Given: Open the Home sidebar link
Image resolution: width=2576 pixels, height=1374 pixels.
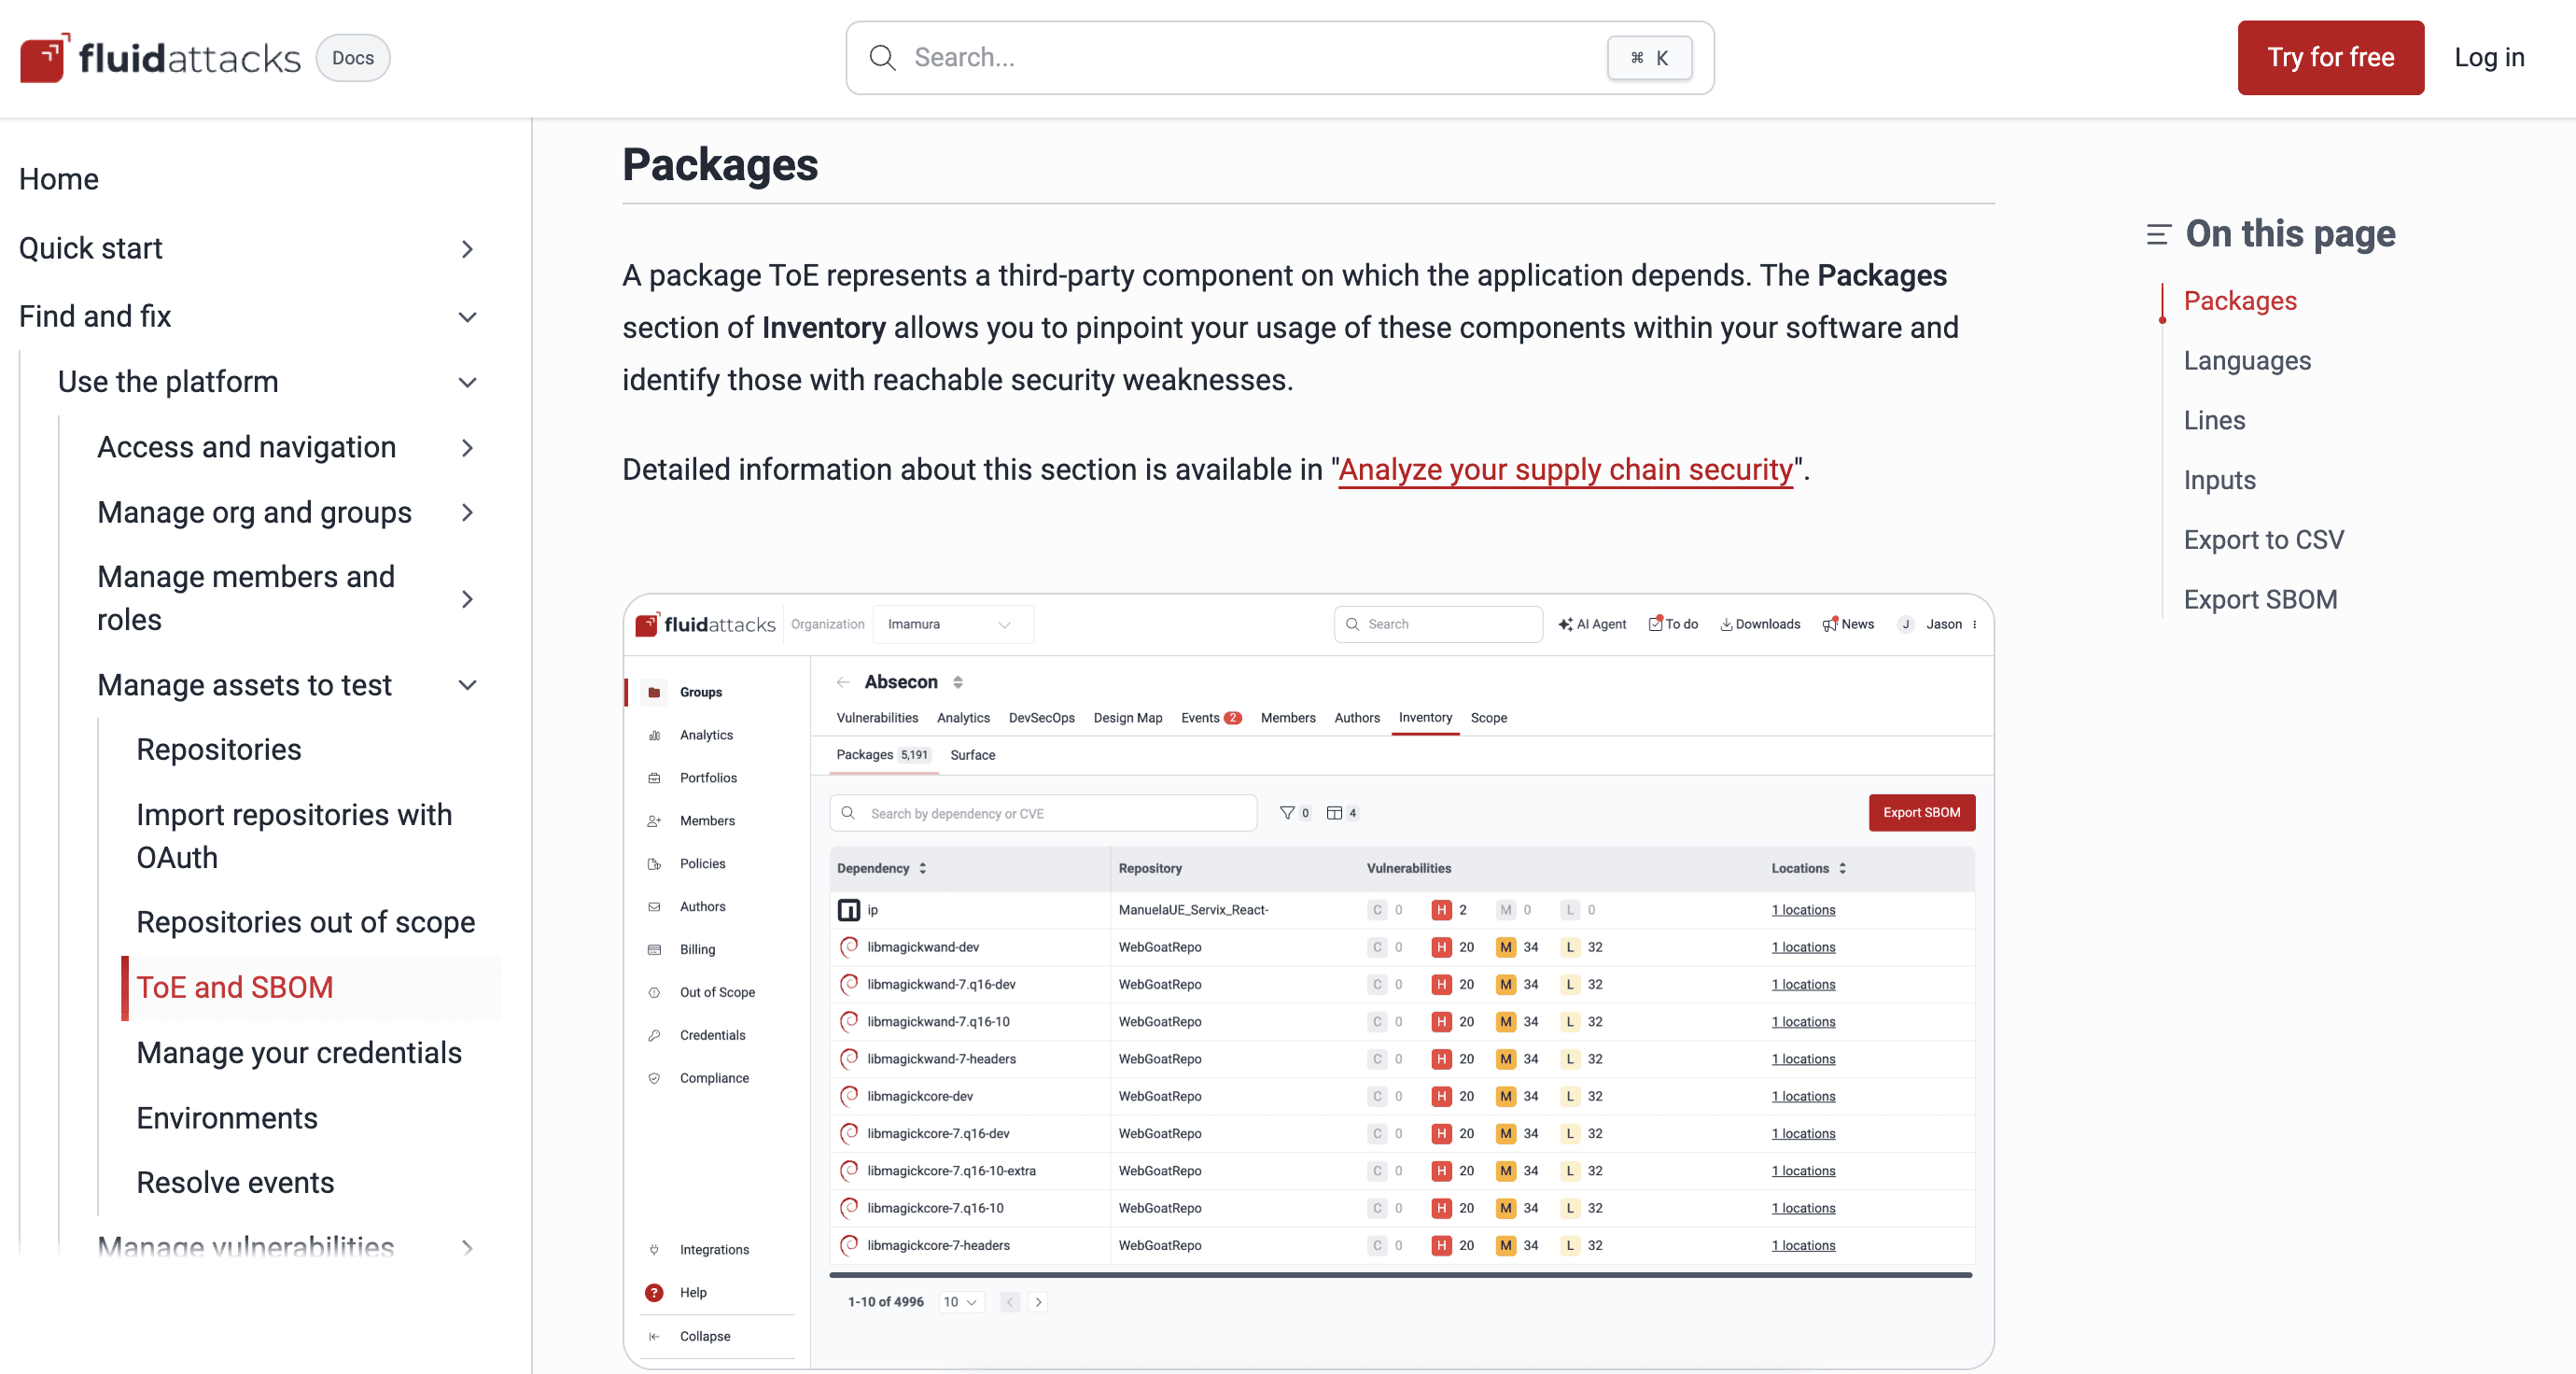Looking at the screenshot, I should tap(59, 179).
